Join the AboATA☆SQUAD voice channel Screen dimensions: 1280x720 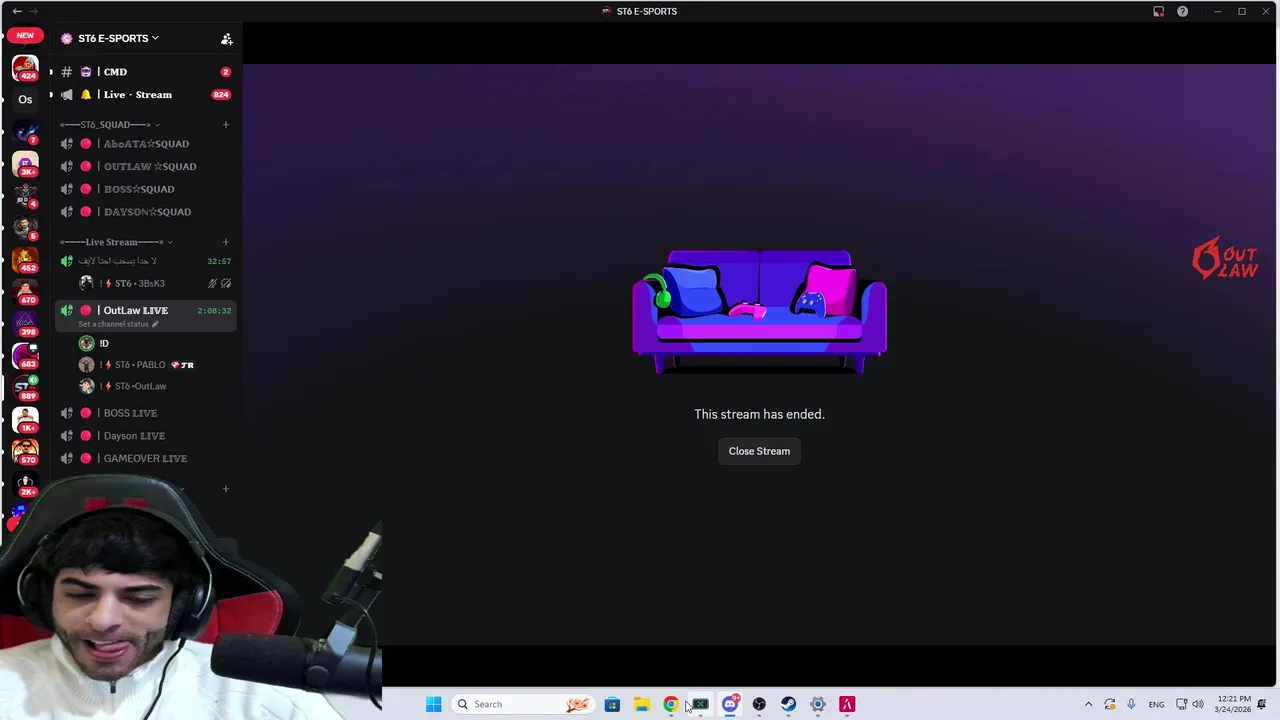pos(145,144)
